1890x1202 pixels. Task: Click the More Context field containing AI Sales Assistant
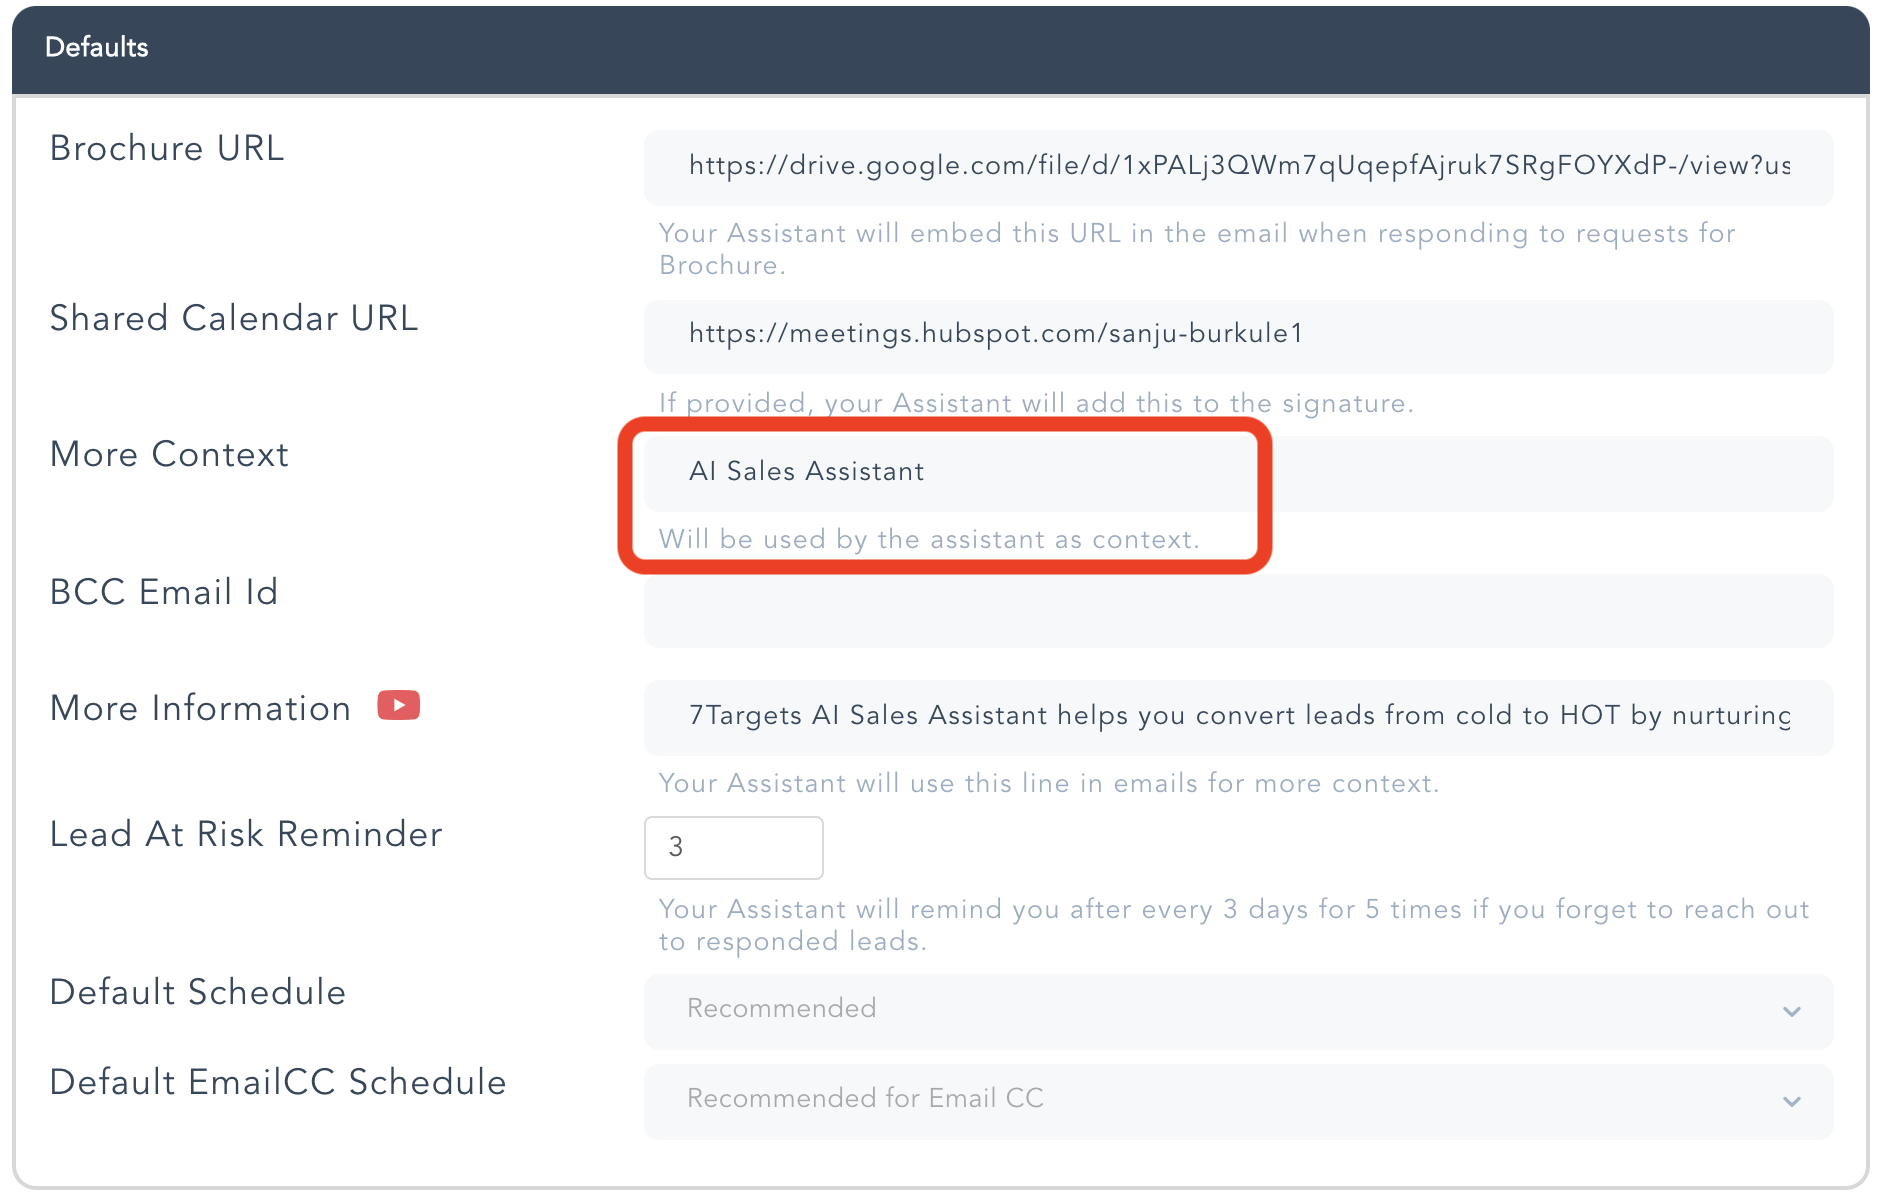pyautogui.click(x=1238, y=472)
